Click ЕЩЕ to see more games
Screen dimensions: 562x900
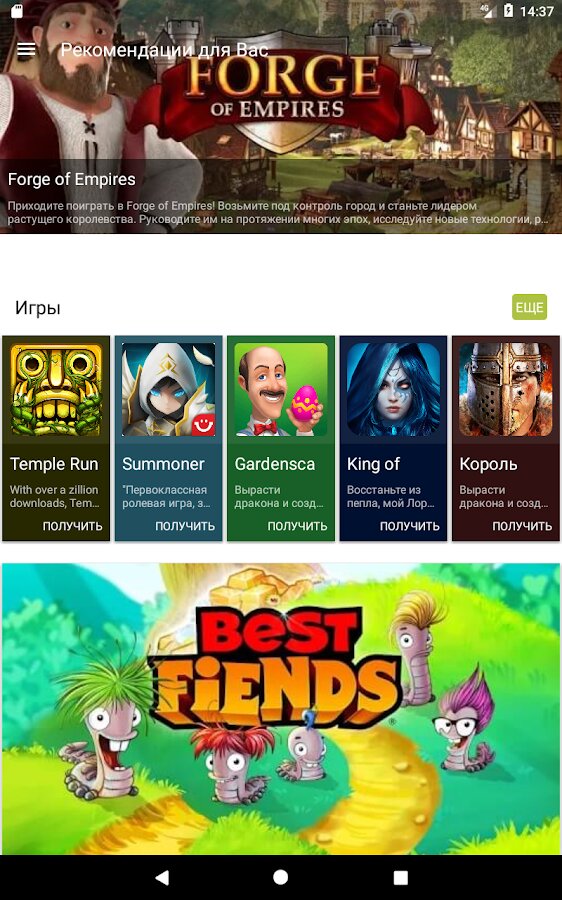pos(529,308)
